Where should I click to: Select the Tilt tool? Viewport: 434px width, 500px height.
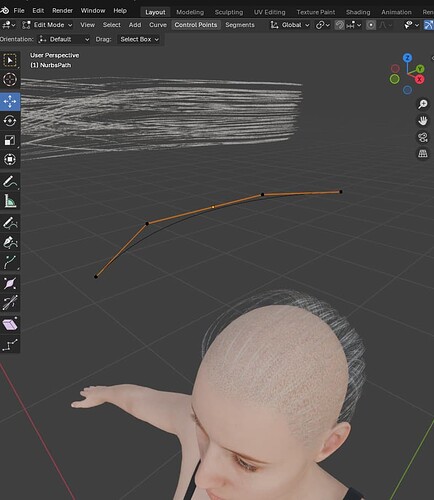click(x=10, y=303)
